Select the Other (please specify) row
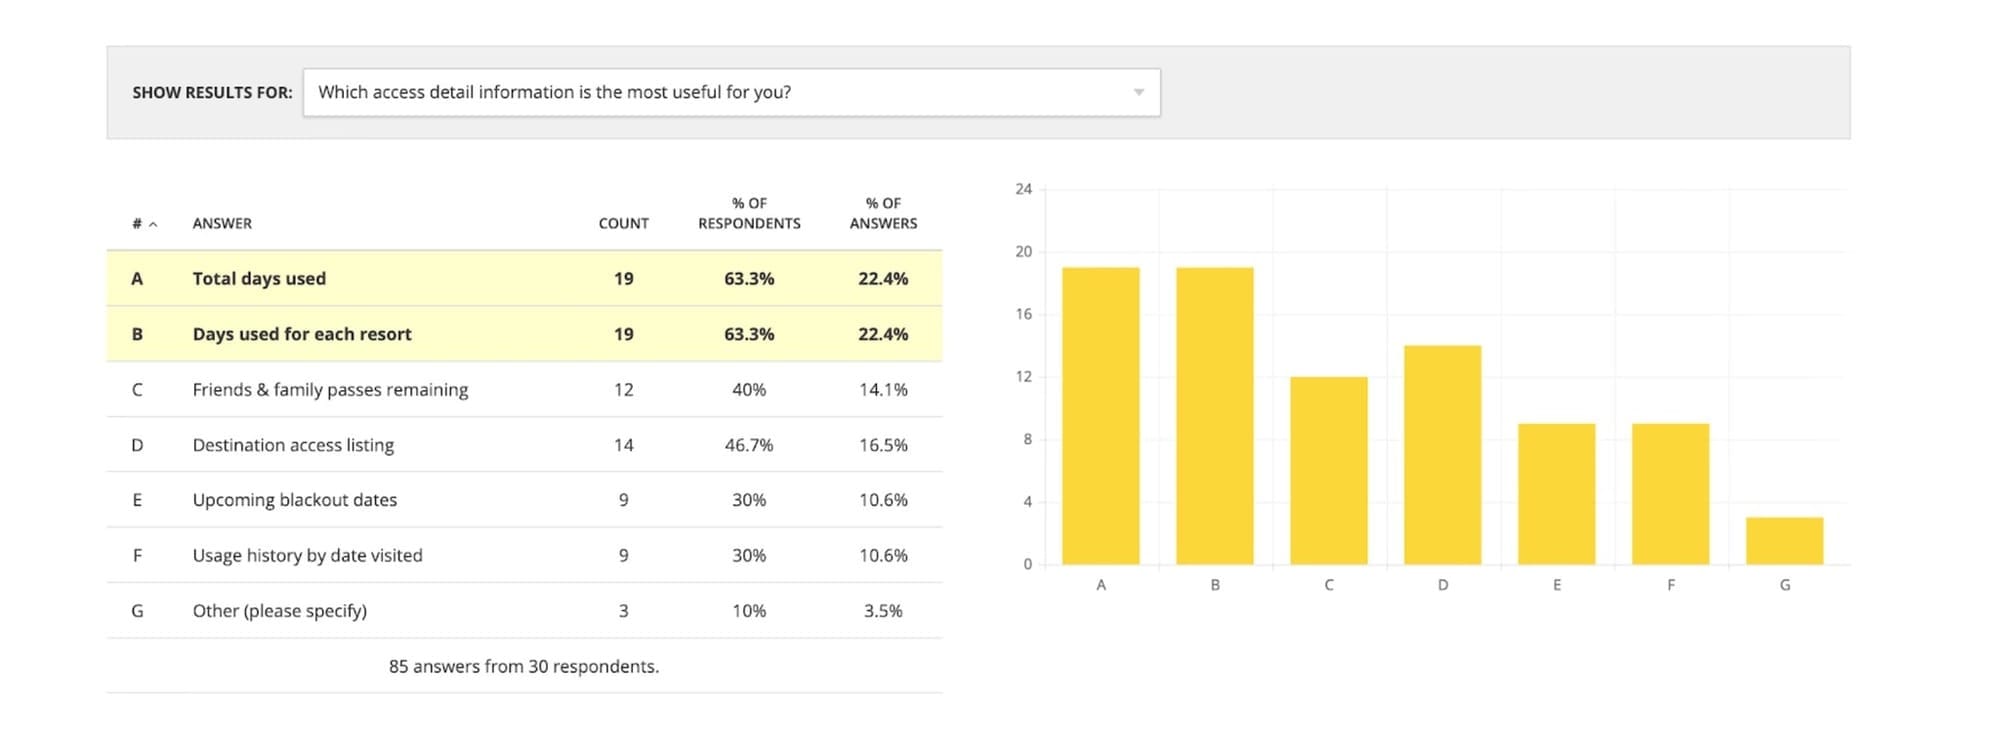2000x732 pixels. [280, 611]
